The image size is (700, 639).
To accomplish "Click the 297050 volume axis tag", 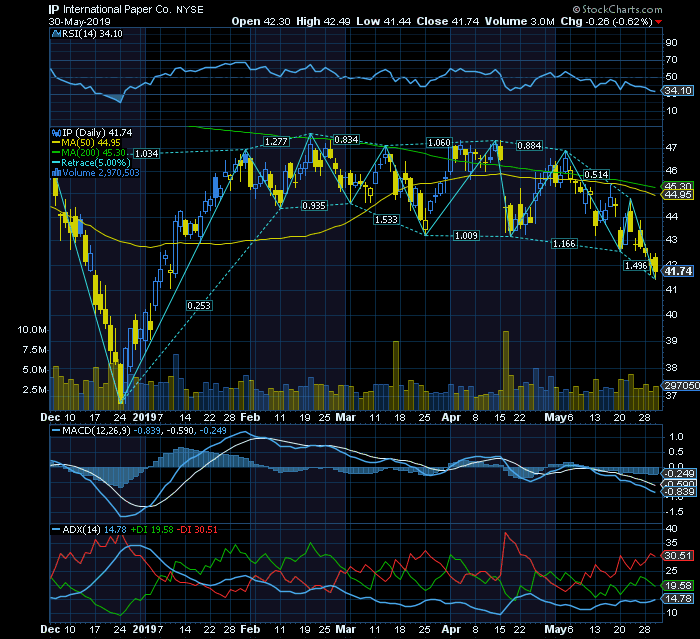I will click(681, 385).
